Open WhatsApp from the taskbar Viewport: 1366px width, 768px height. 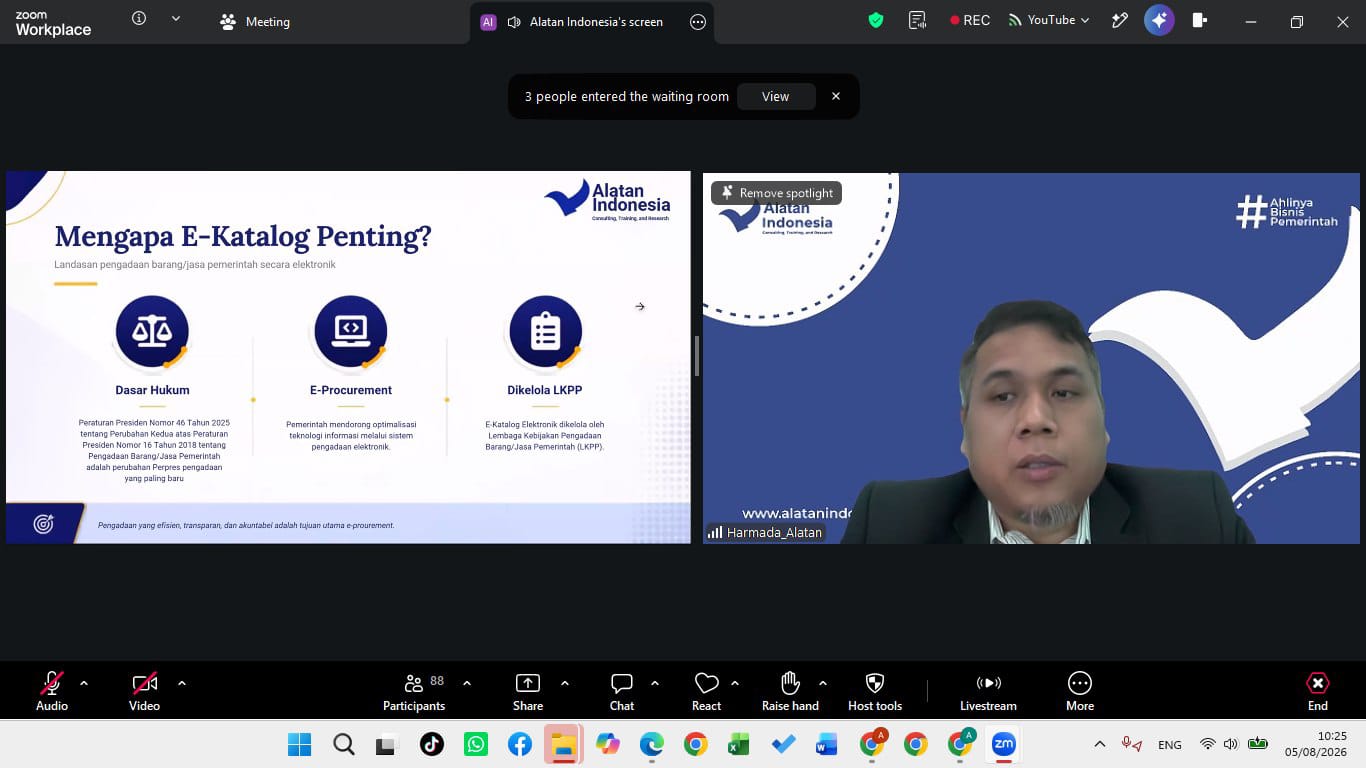pos(476,744)
